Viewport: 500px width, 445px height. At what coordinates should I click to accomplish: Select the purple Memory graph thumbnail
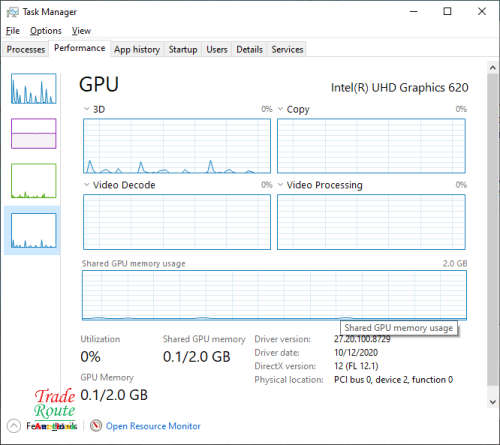coord(33,133)
